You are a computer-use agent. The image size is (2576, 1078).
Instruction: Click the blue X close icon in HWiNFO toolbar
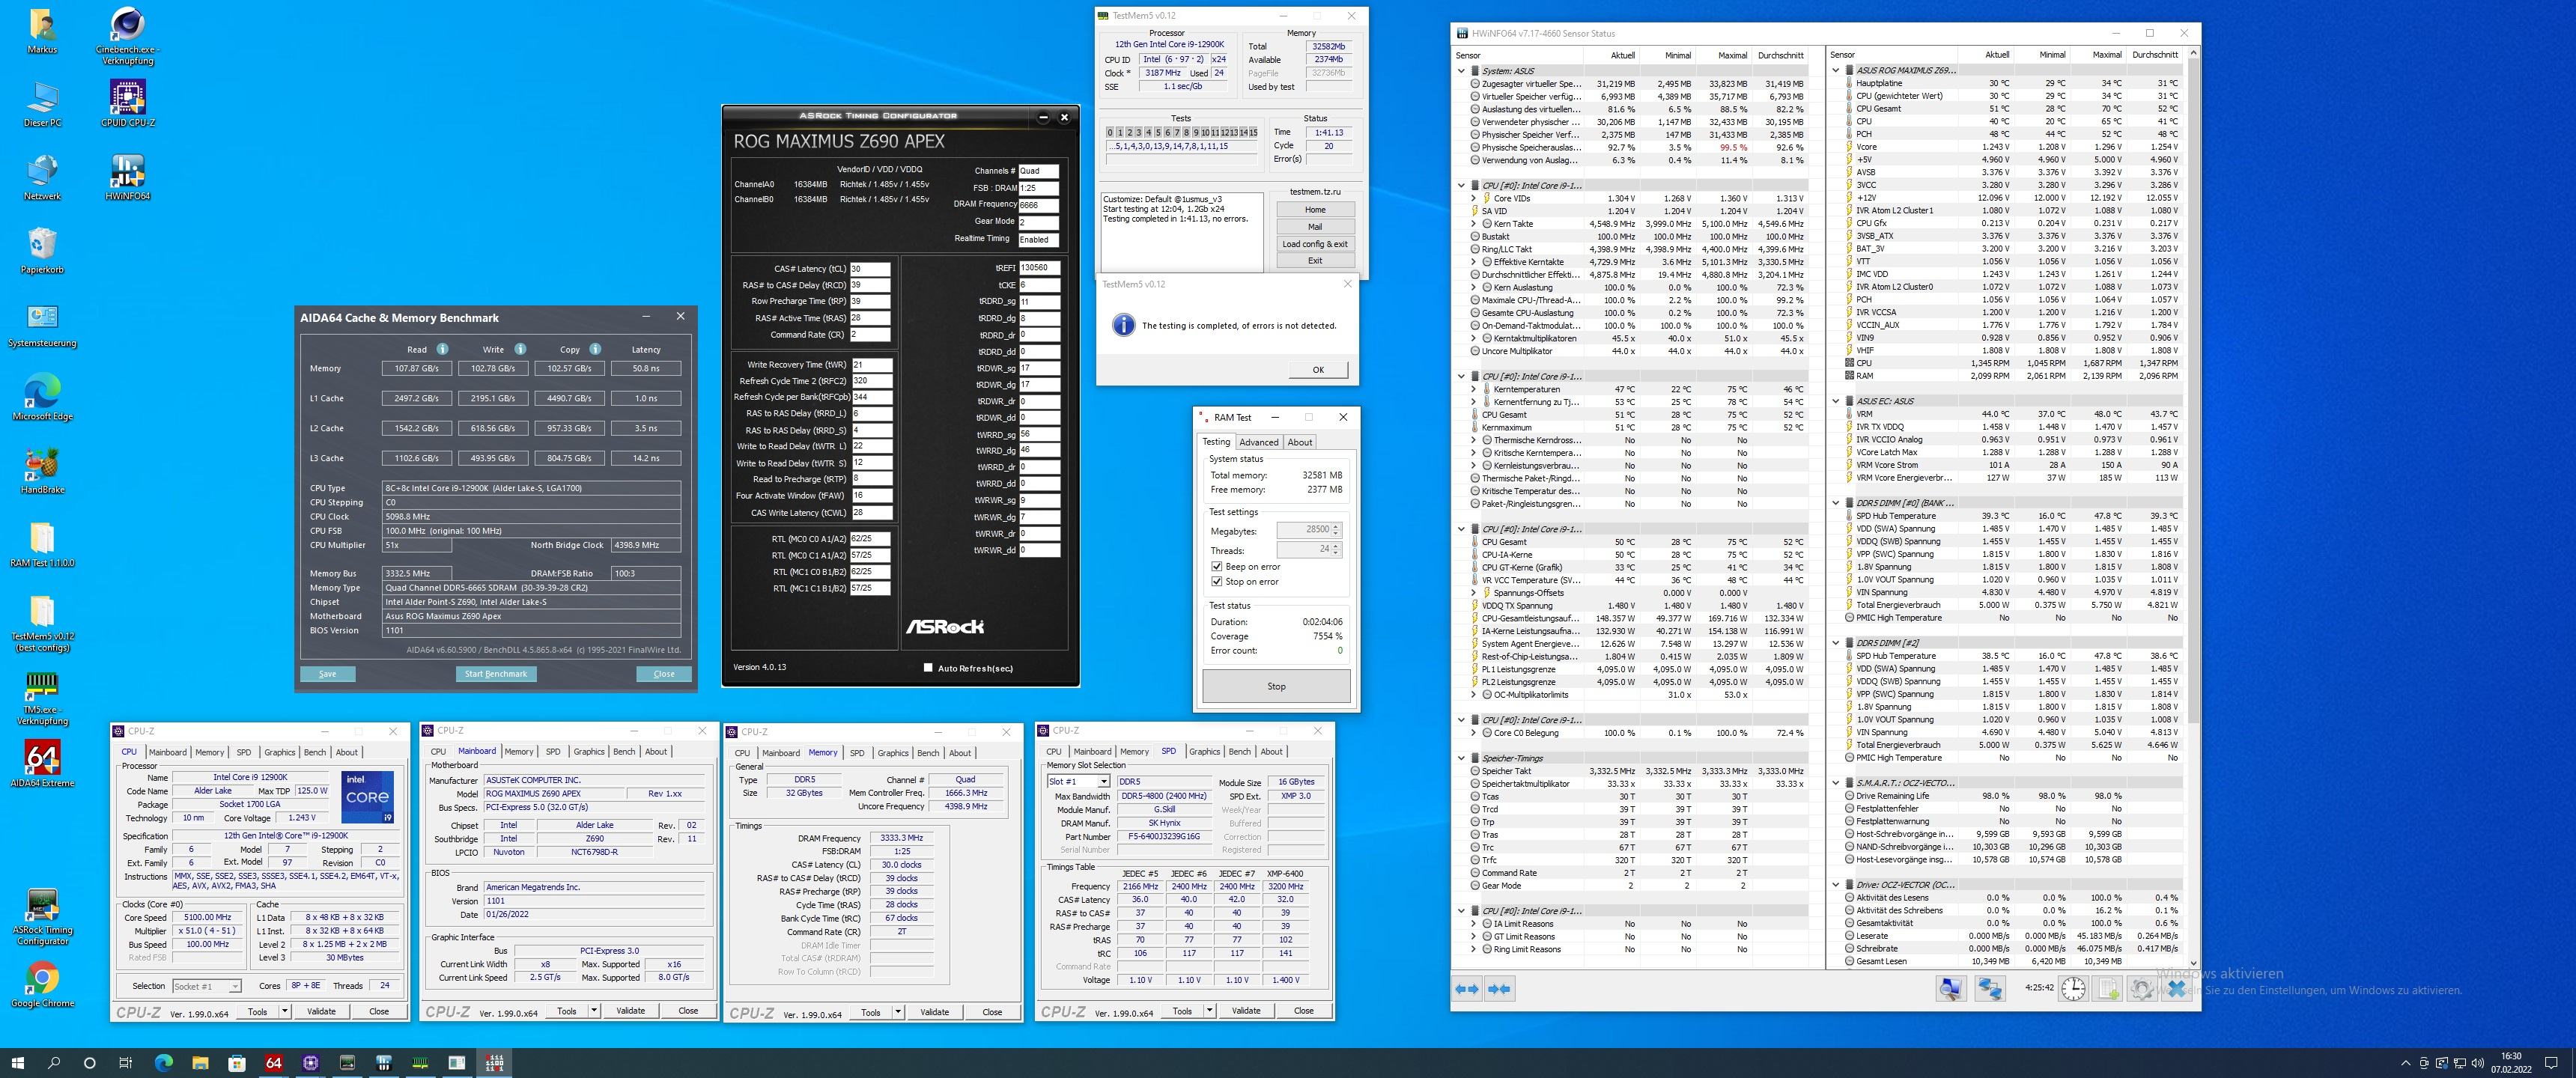click(2176, 989)
